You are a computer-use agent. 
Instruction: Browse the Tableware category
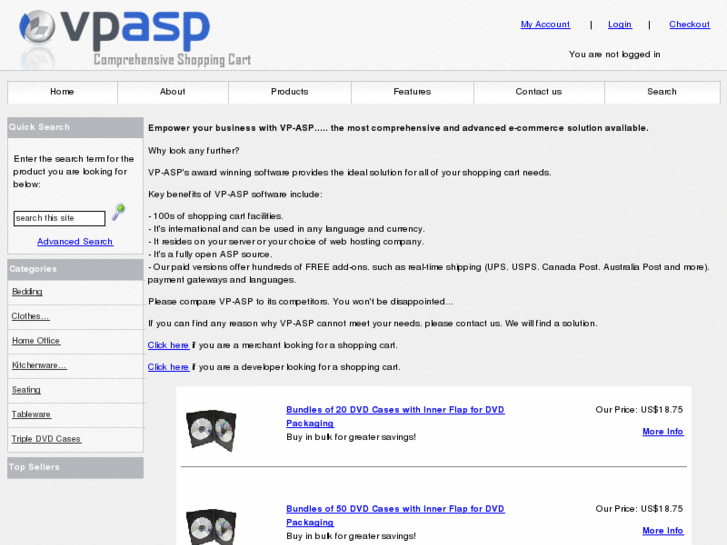[x=31, y=415]
